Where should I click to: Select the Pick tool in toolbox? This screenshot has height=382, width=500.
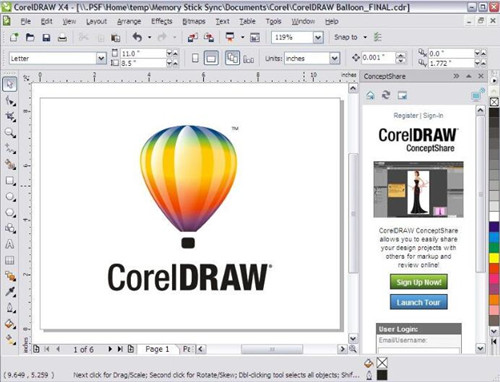coord(10,84)
